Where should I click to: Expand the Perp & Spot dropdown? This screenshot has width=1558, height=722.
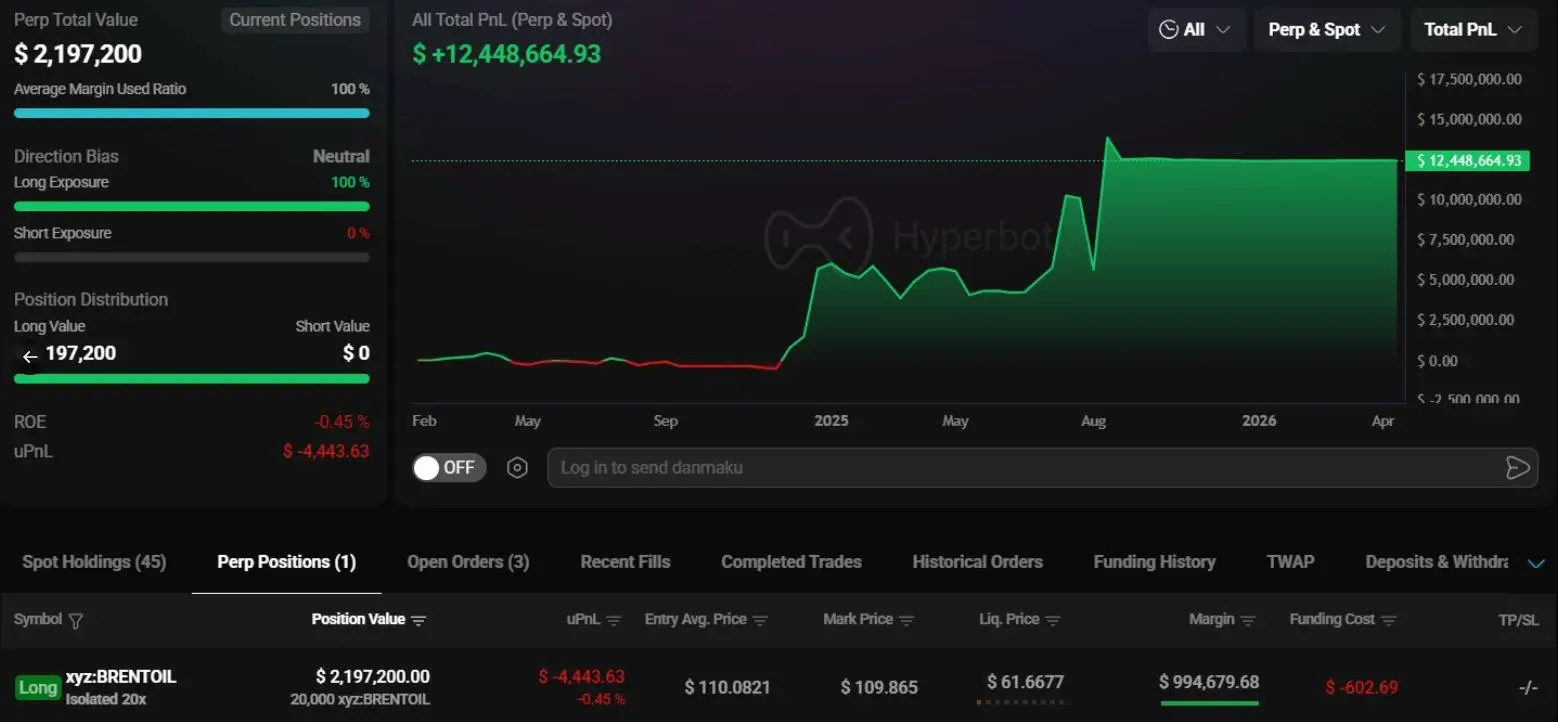(x=1327, y=30)
